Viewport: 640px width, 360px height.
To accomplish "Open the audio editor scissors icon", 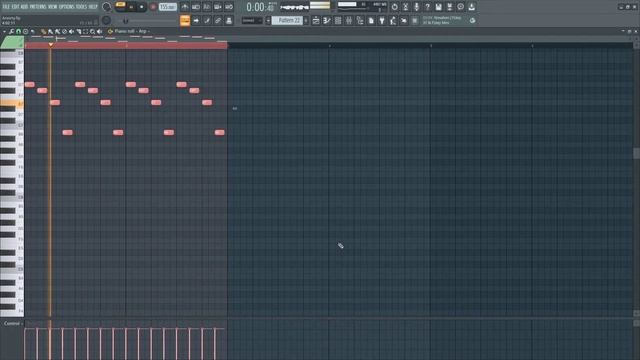I will [405, 7].
